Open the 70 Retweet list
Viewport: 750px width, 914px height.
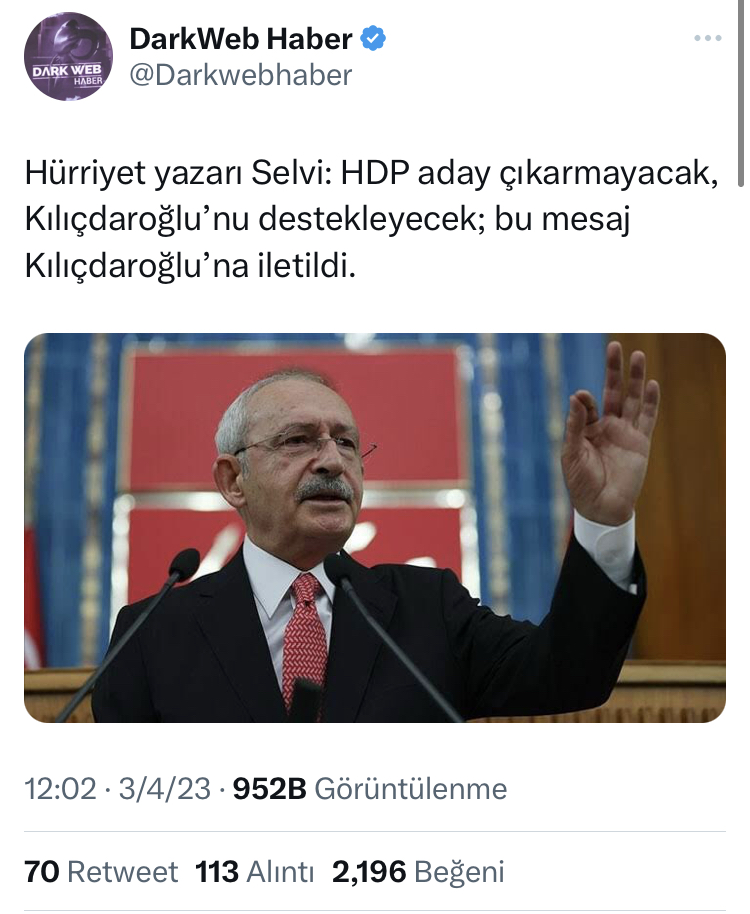101,872
